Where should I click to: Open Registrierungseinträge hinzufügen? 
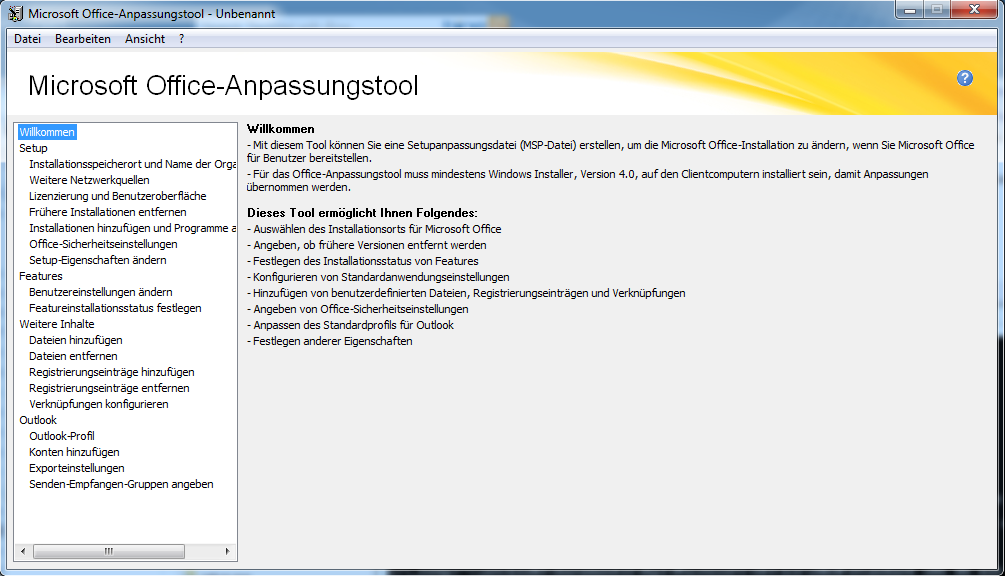pos(112,372)
